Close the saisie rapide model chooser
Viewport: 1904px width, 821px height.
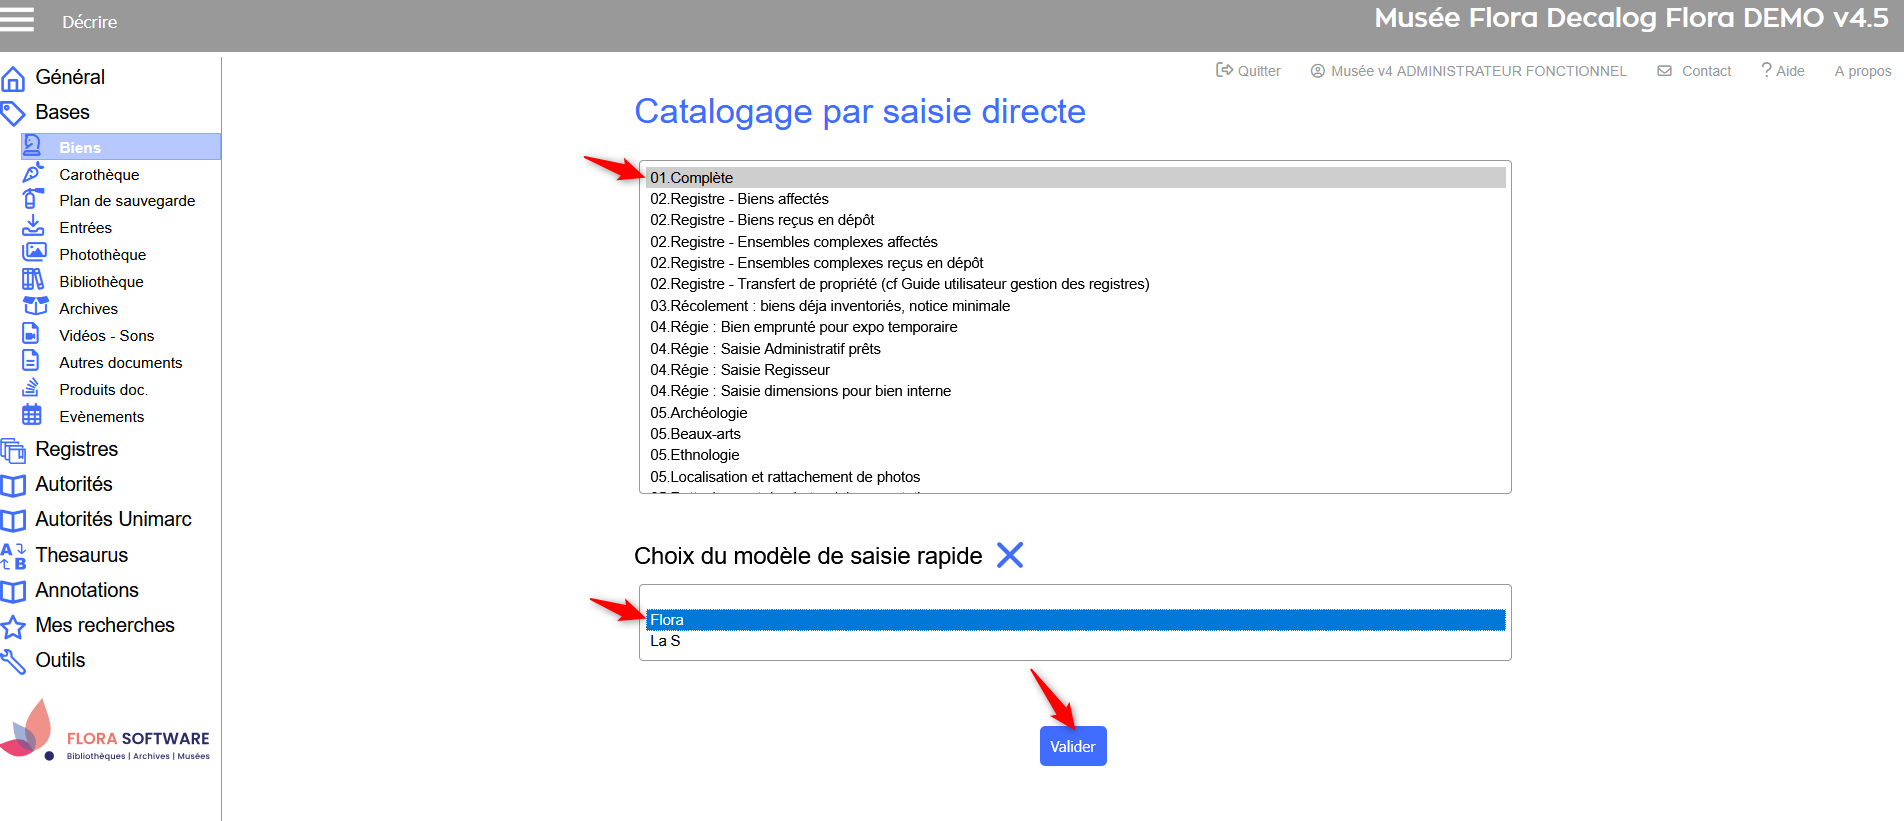pyautogui.click(x=1010, y=556)
